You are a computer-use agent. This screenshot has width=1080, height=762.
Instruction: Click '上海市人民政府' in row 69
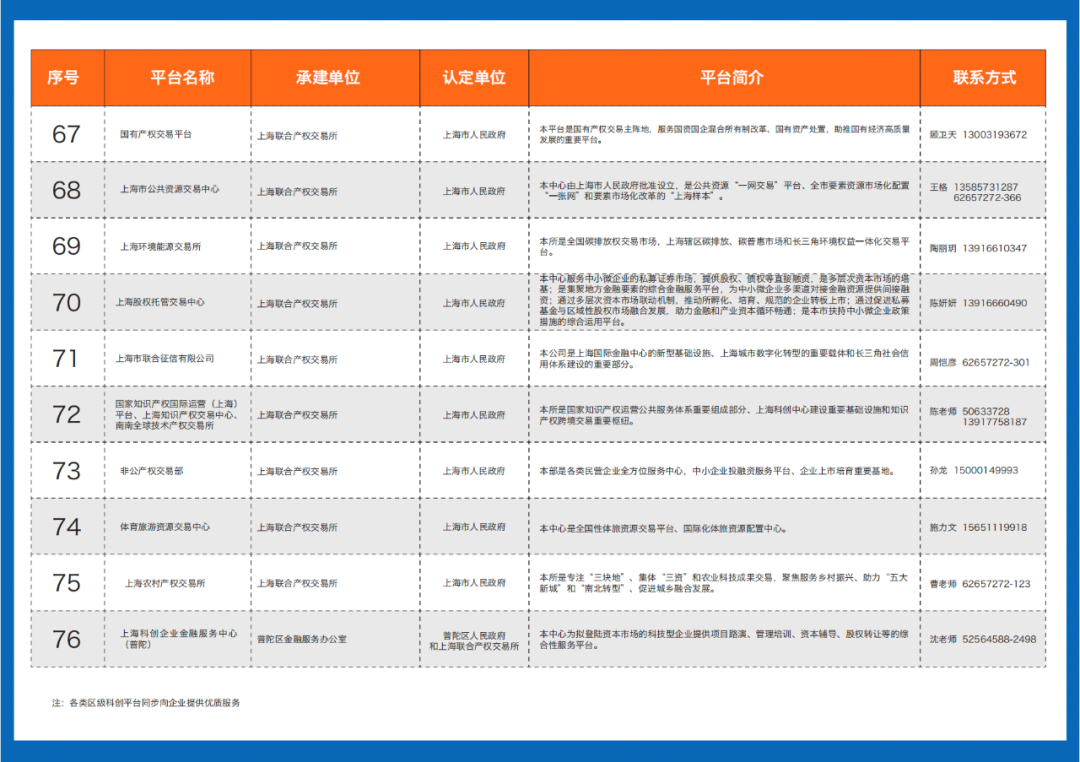474,246
